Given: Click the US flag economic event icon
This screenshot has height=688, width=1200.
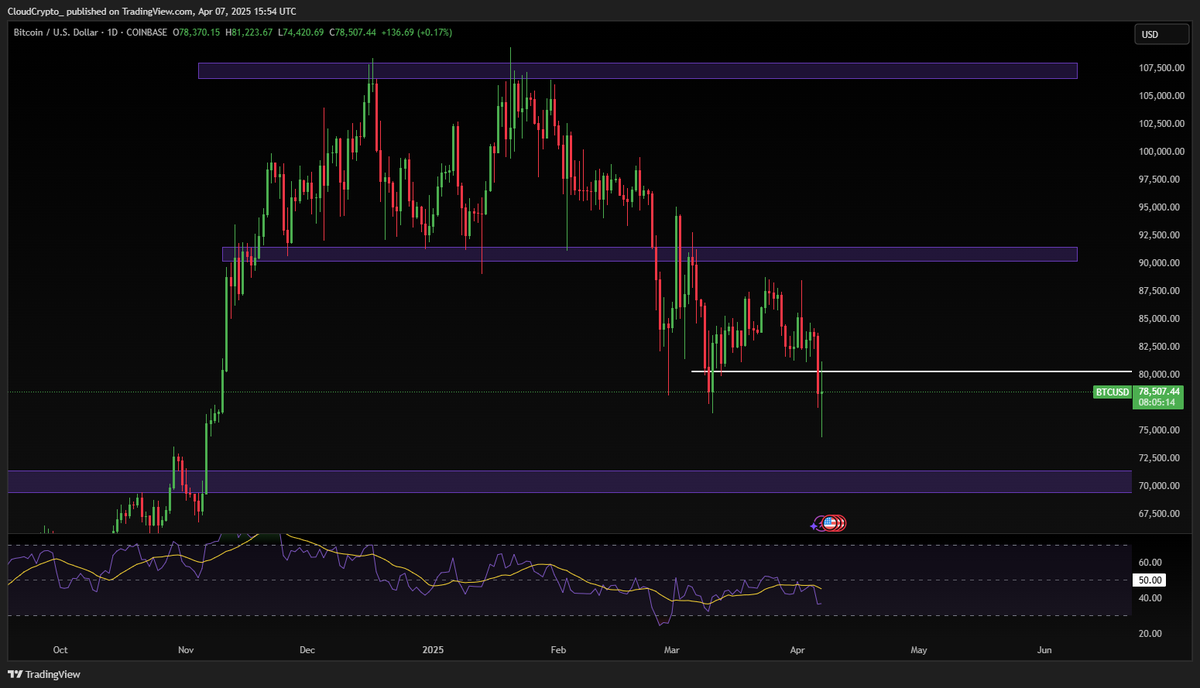Looking at the screenshot, I should pos(828,522).
